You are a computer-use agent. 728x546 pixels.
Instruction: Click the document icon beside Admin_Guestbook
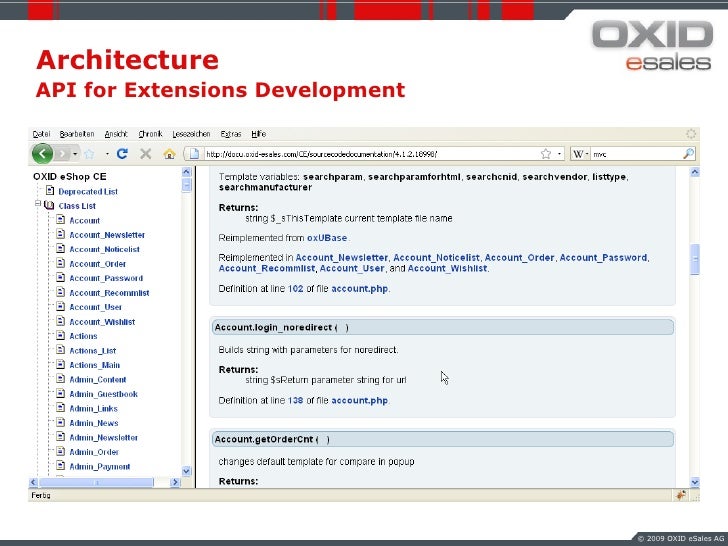click(60, 393)
